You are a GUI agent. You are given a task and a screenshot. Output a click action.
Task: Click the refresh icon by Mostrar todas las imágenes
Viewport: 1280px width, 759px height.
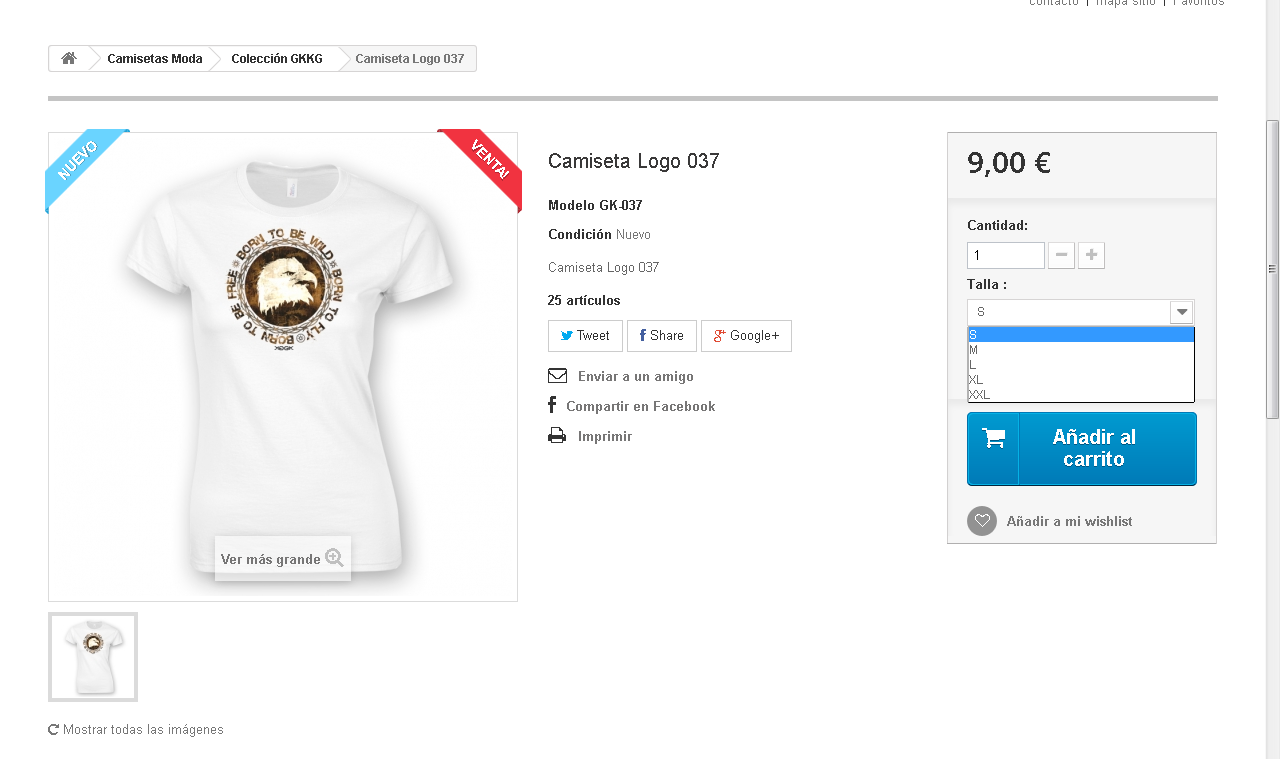[x=53, y=729]
